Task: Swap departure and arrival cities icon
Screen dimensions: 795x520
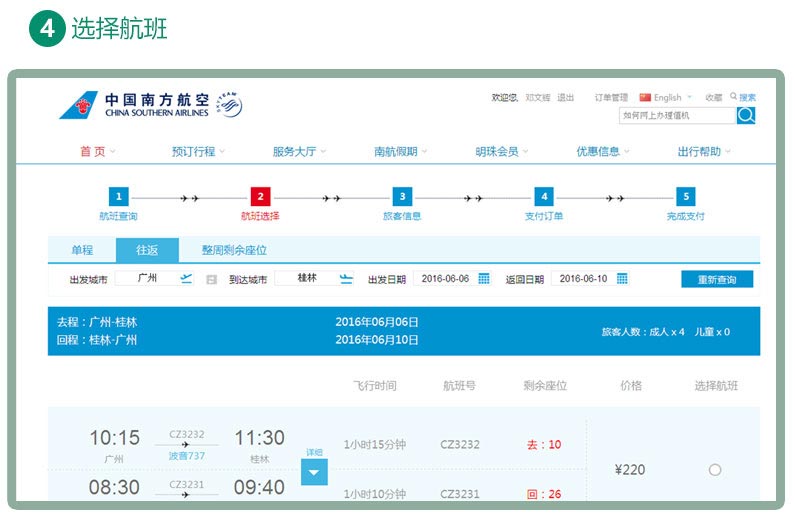Action: pos(211,279)
